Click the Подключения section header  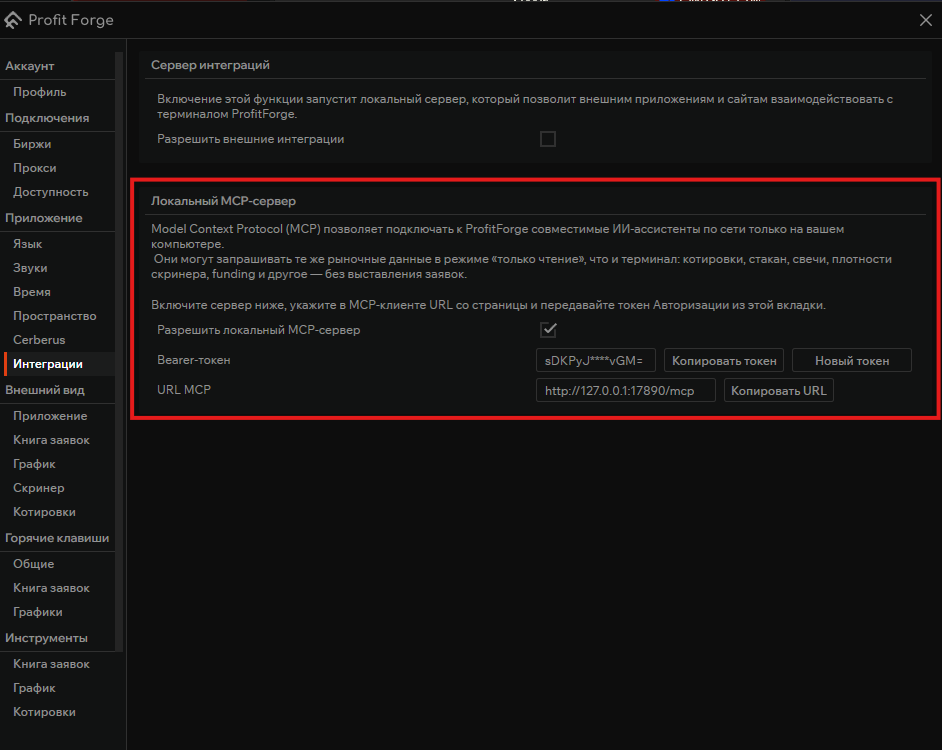pyautogui.click(x=47, y=118)
